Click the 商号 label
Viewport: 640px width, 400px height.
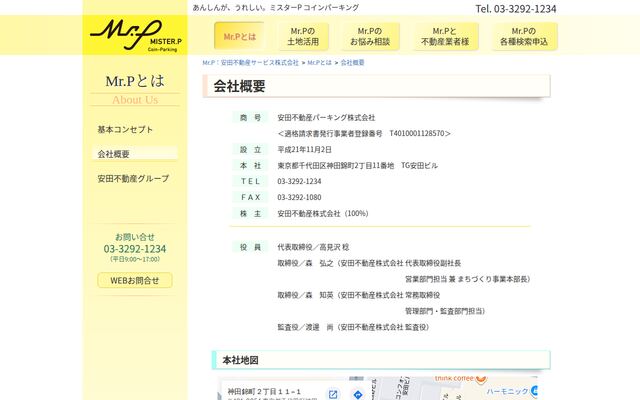(250, 118)
